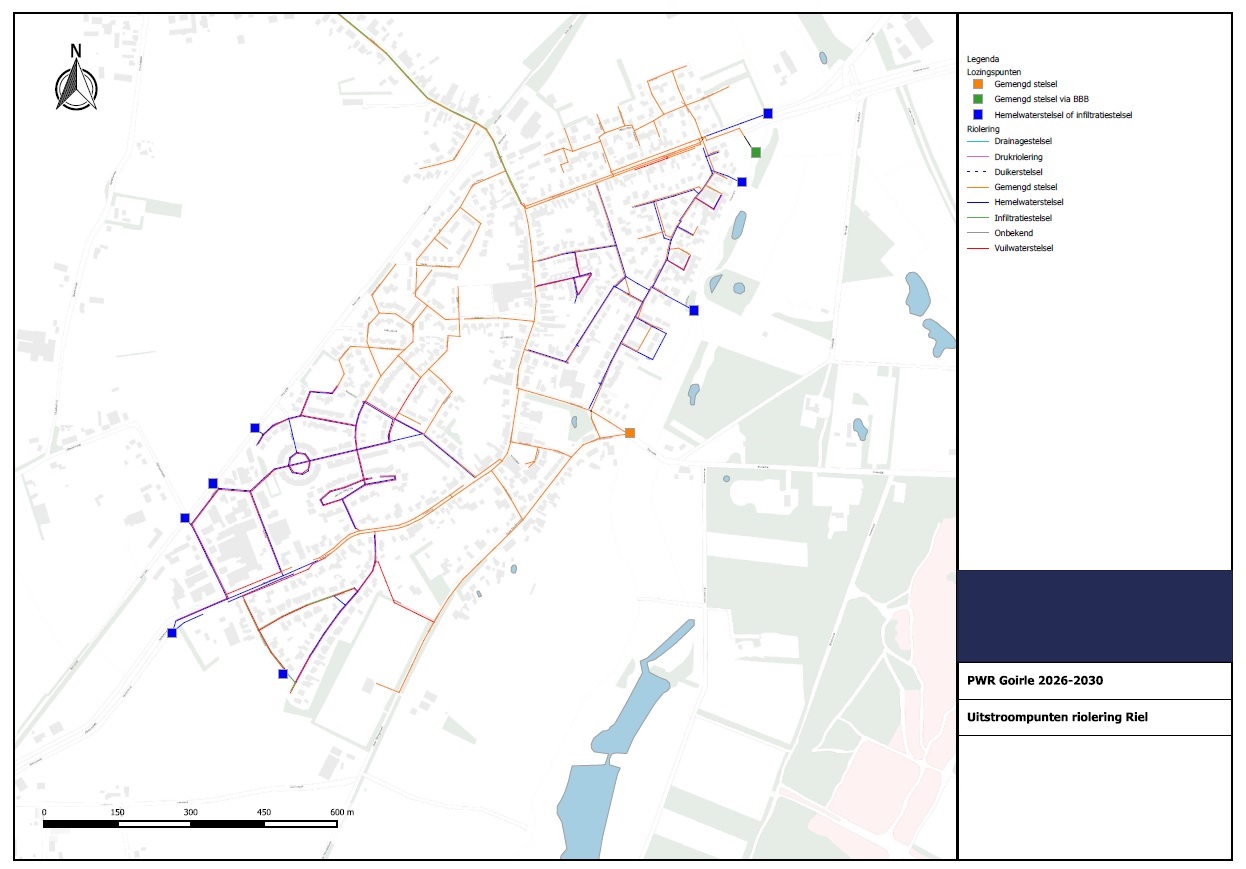
Task: Click the 'Riolering' legend heading
Action: [984, 129]
